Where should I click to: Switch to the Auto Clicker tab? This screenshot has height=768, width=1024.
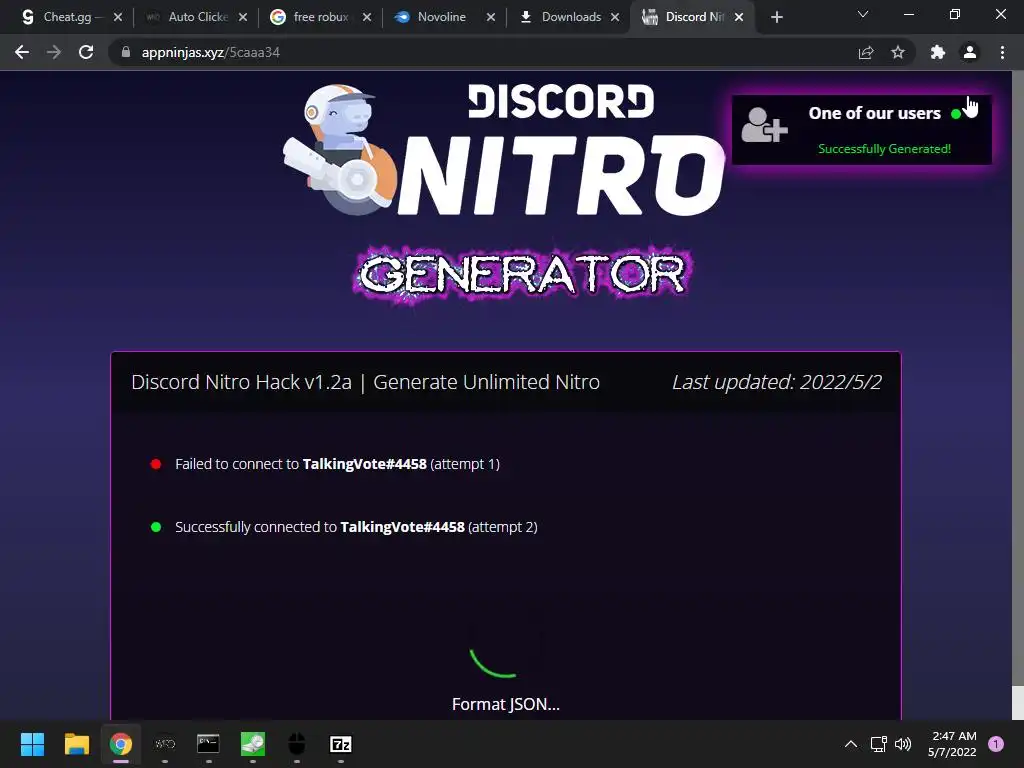(194, 17)
